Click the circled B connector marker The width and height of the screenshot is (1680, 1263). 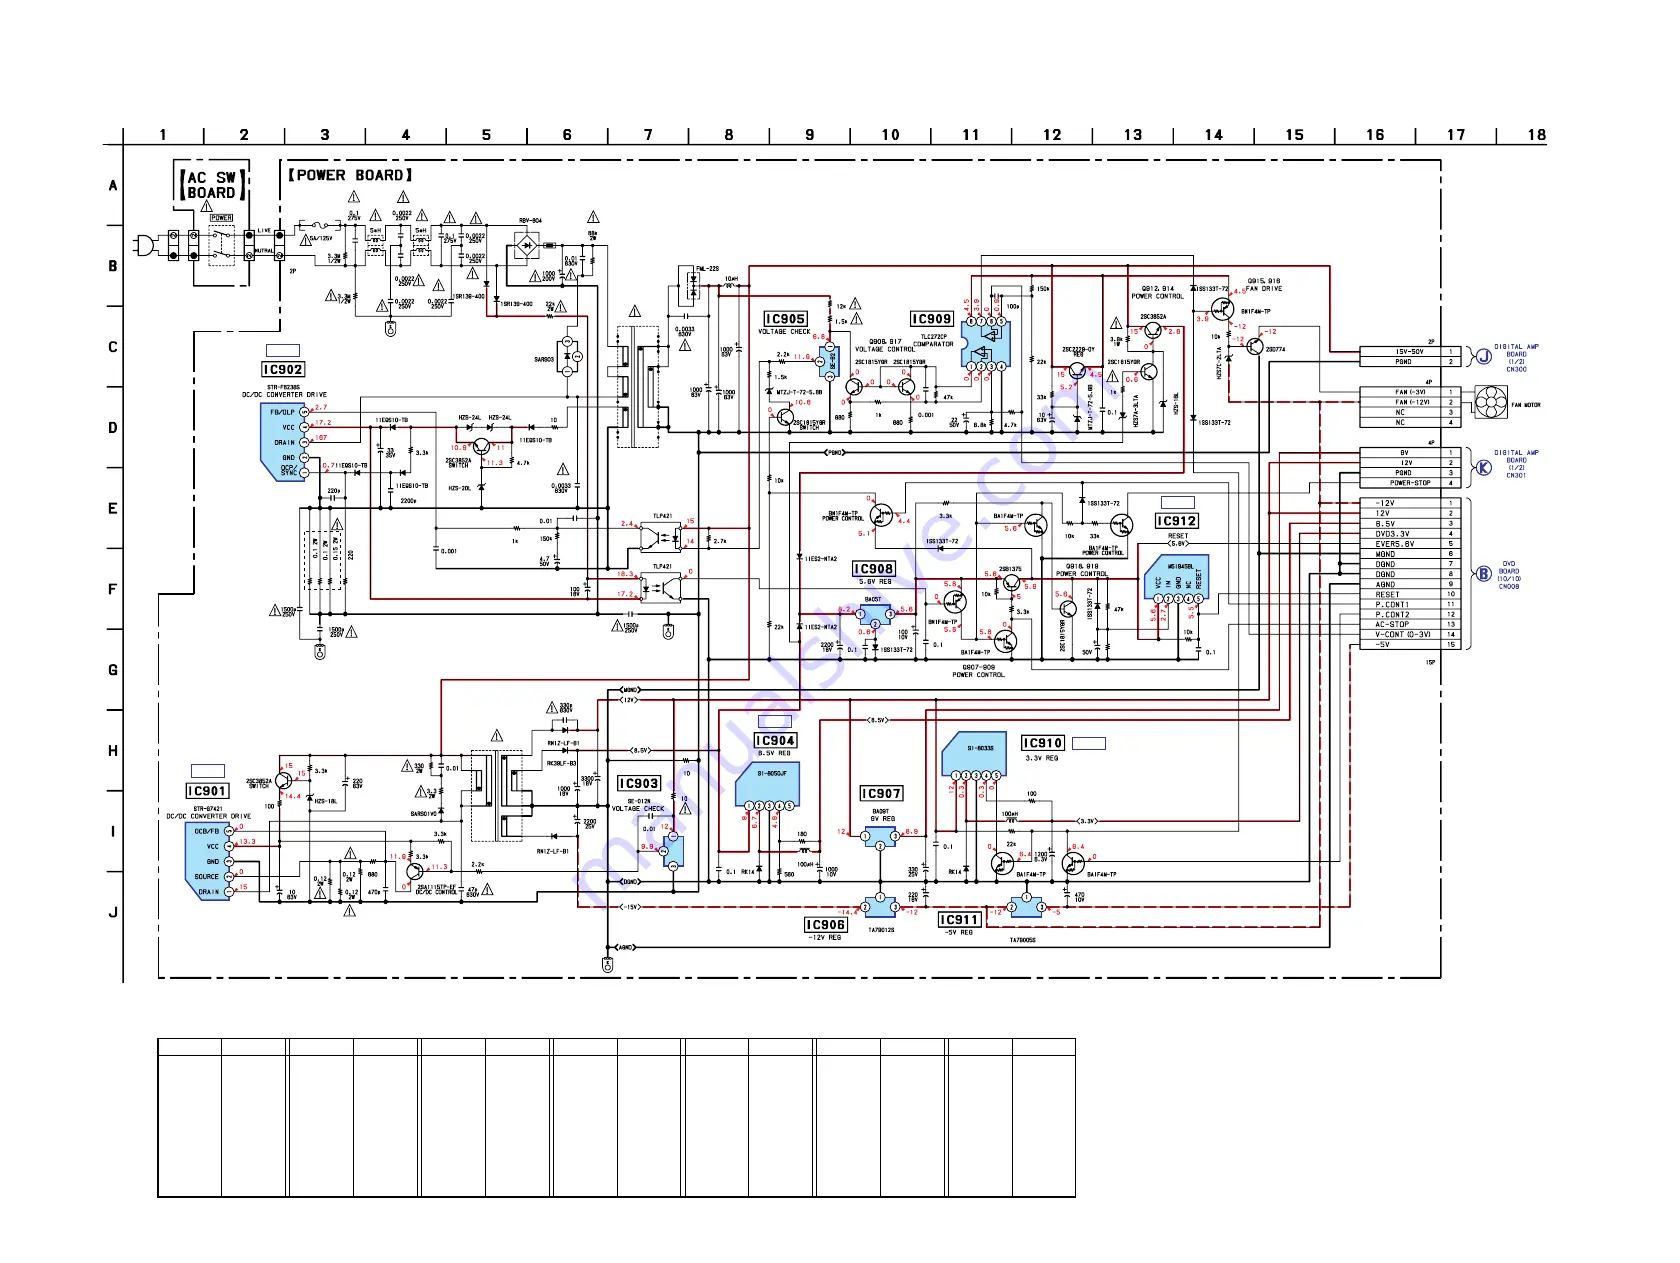[1484, 574]
